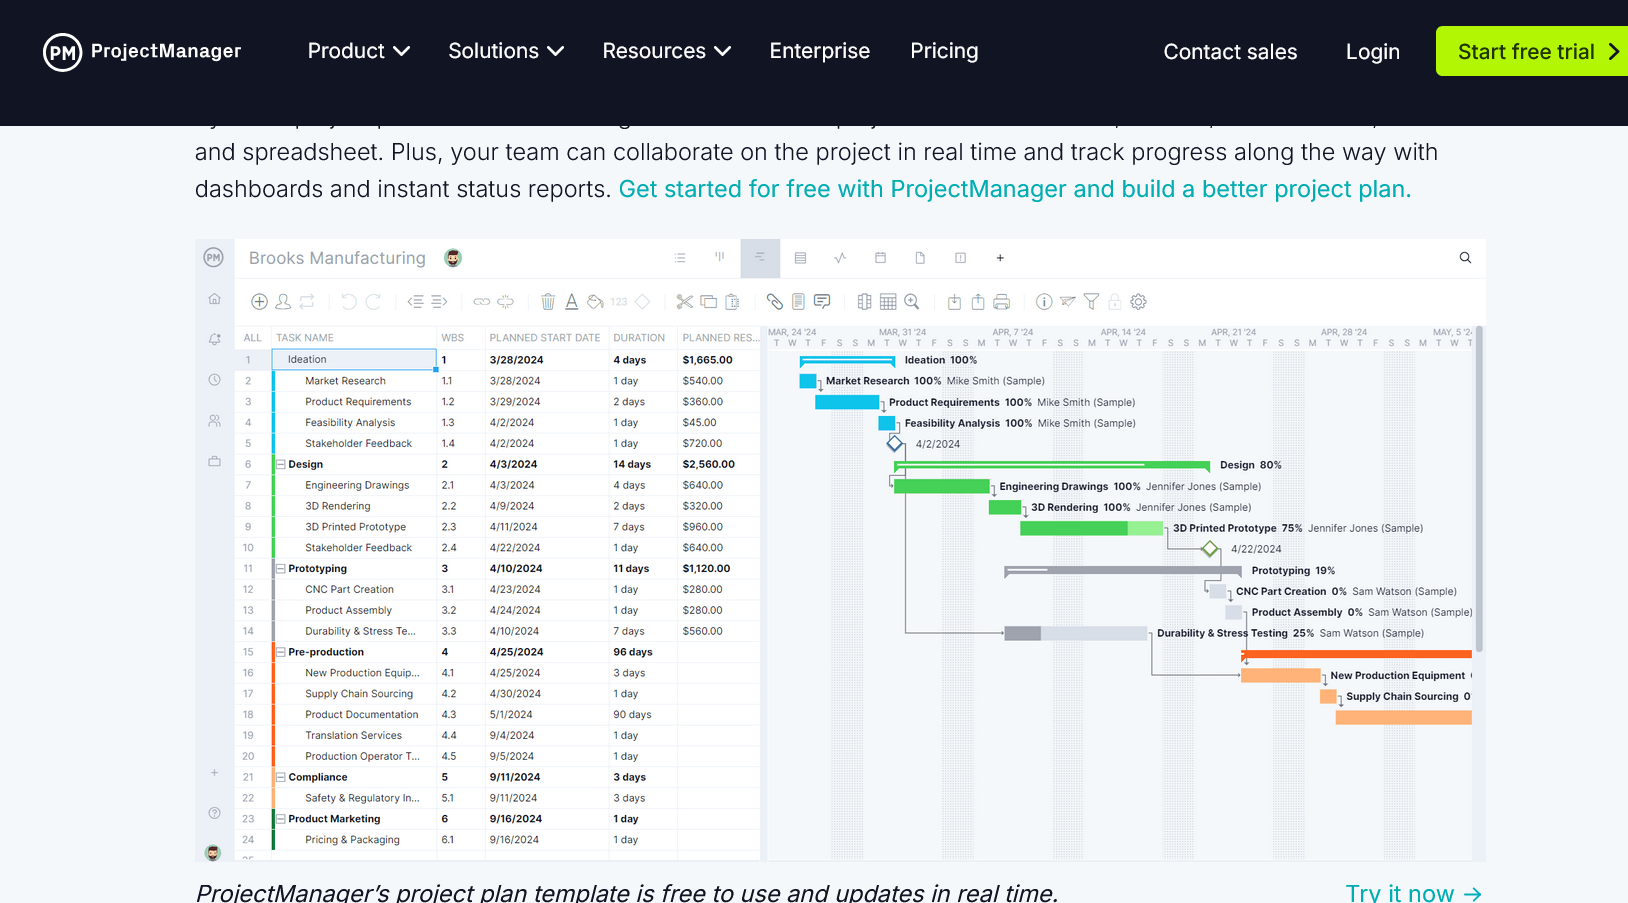Click the indent task icon
Screen dimensions: 1628x903
point(439,302)
